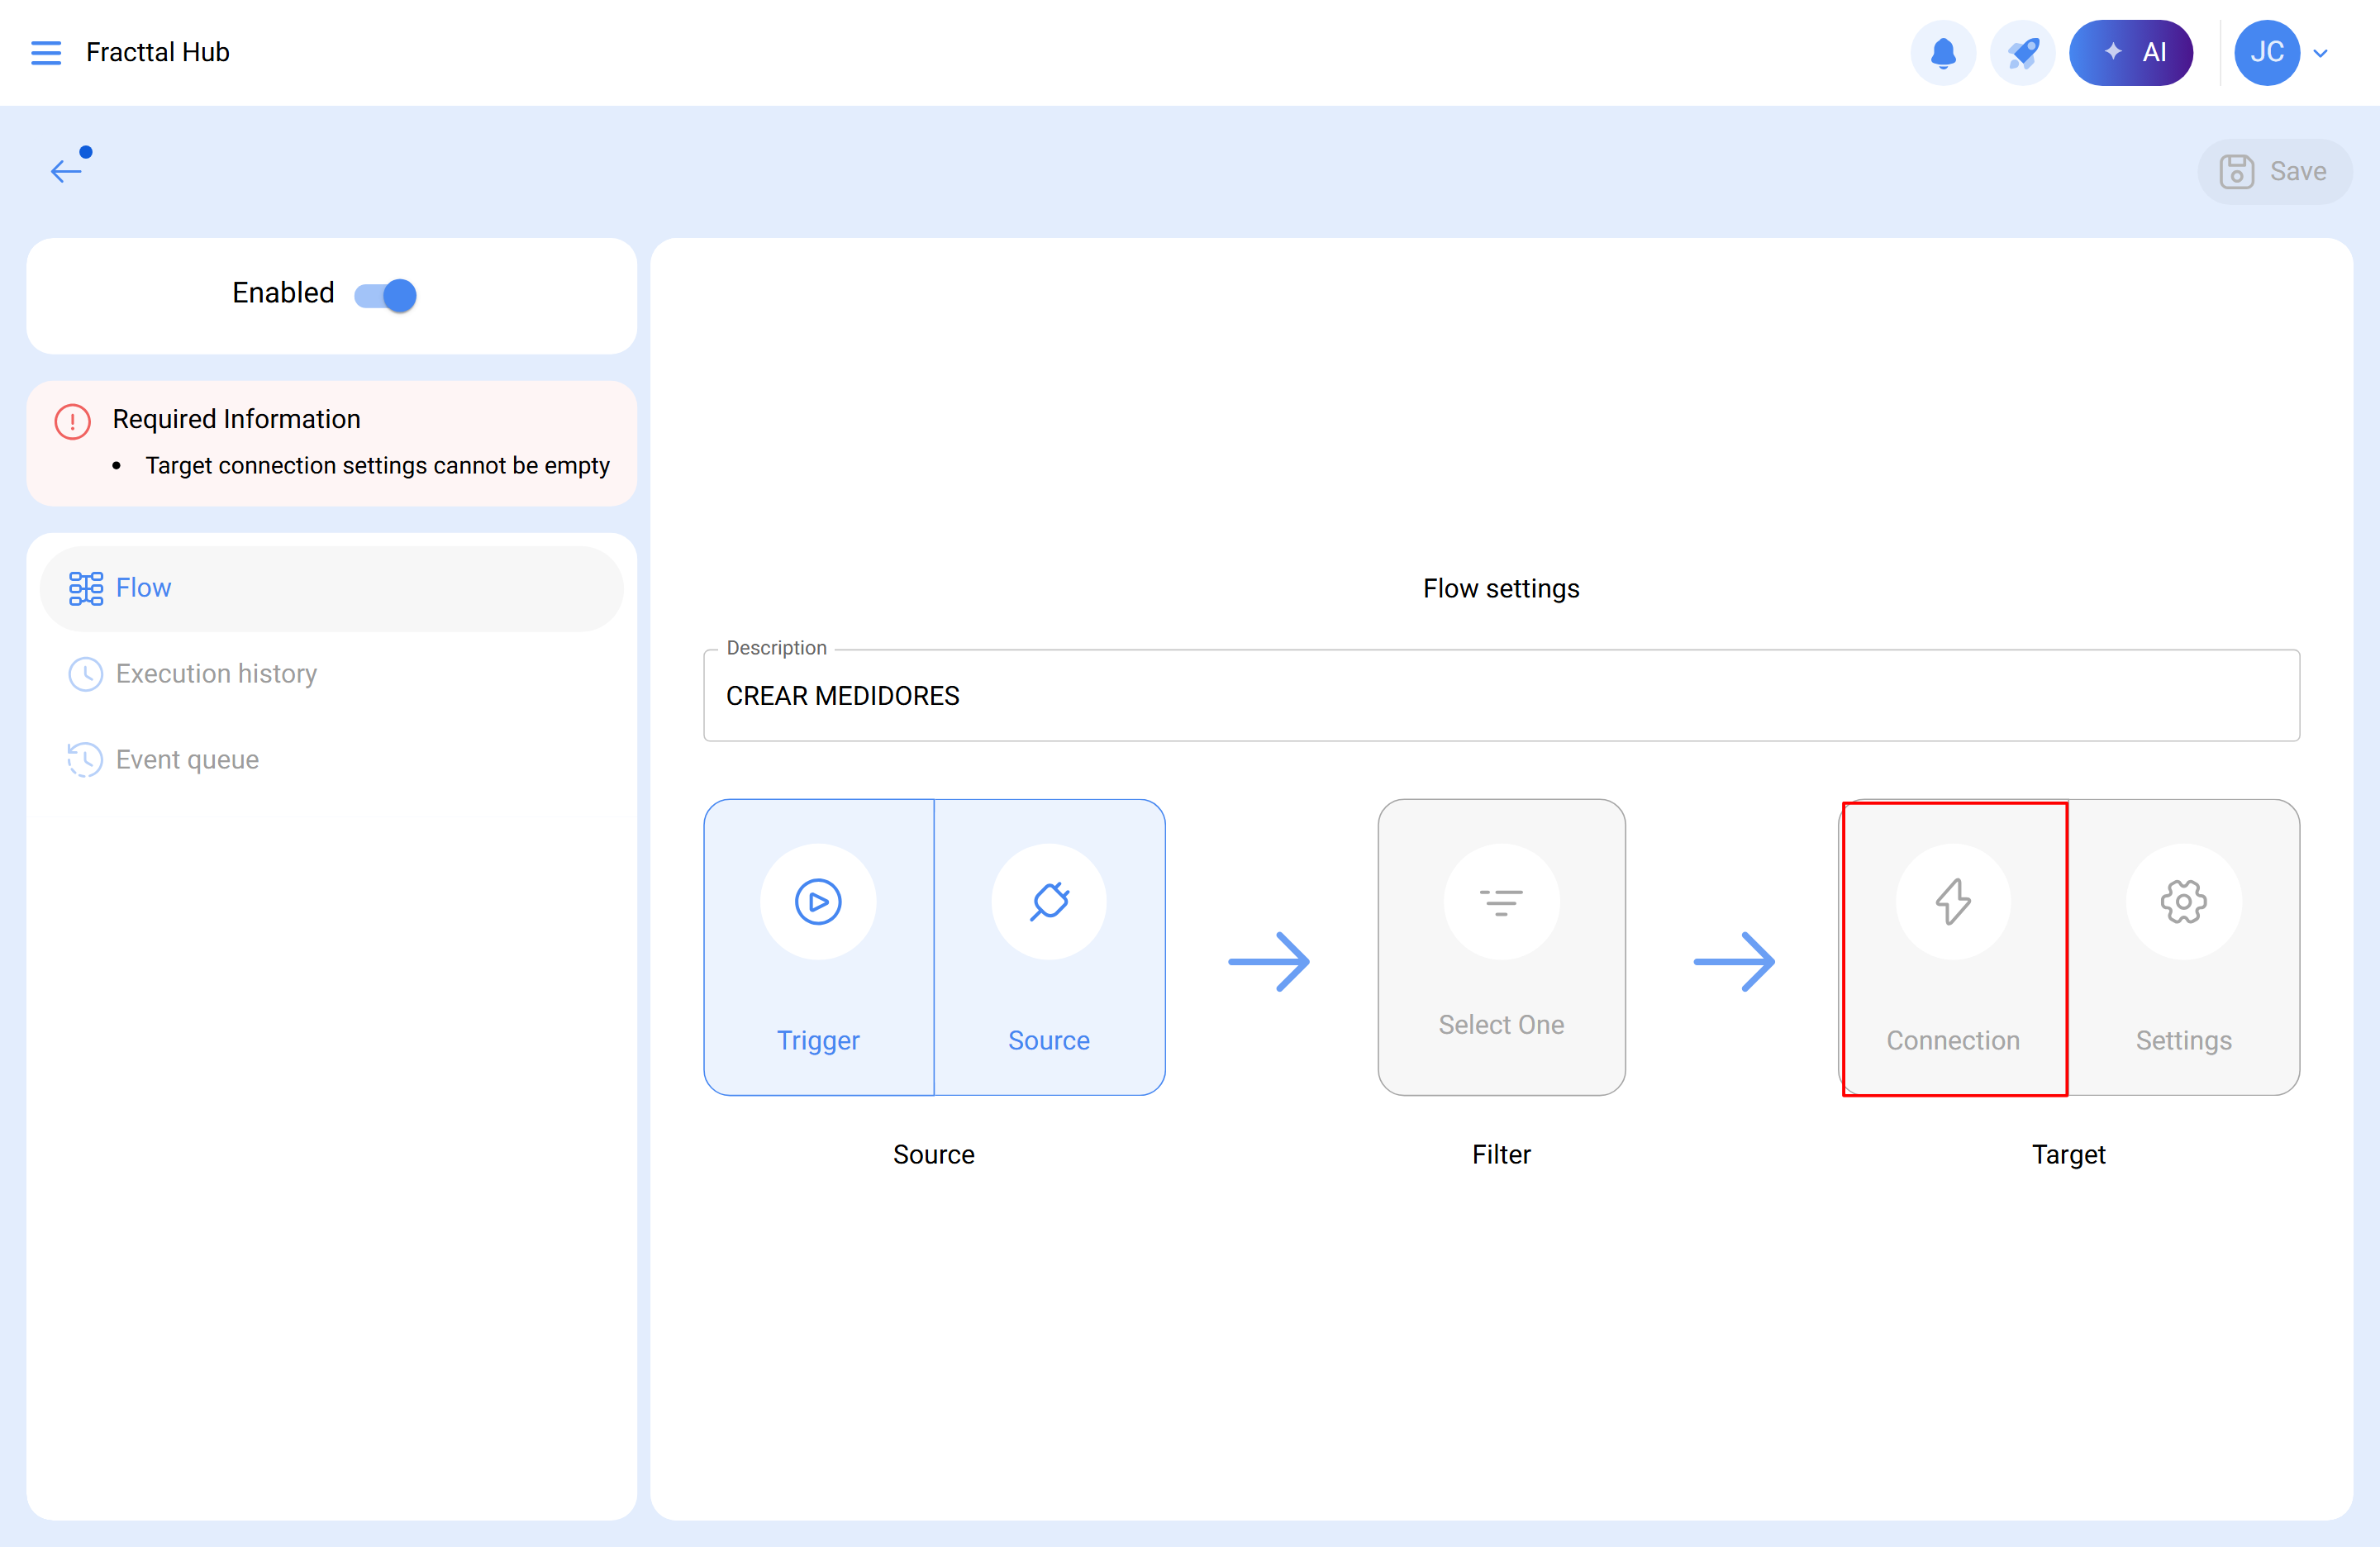Click the Fracttal Hub title
2380x1547 pixels.
(157, 52)
